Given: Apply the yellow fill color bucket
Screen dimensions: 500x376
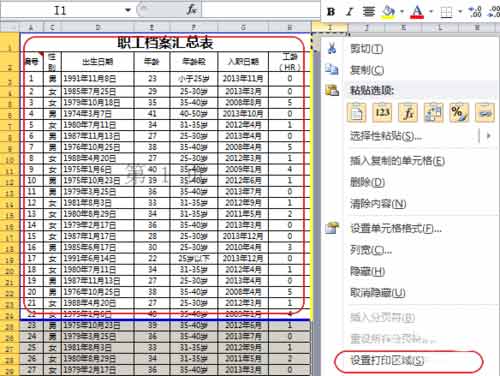Looking at the screenshot, I should click(x=388, y=12).
